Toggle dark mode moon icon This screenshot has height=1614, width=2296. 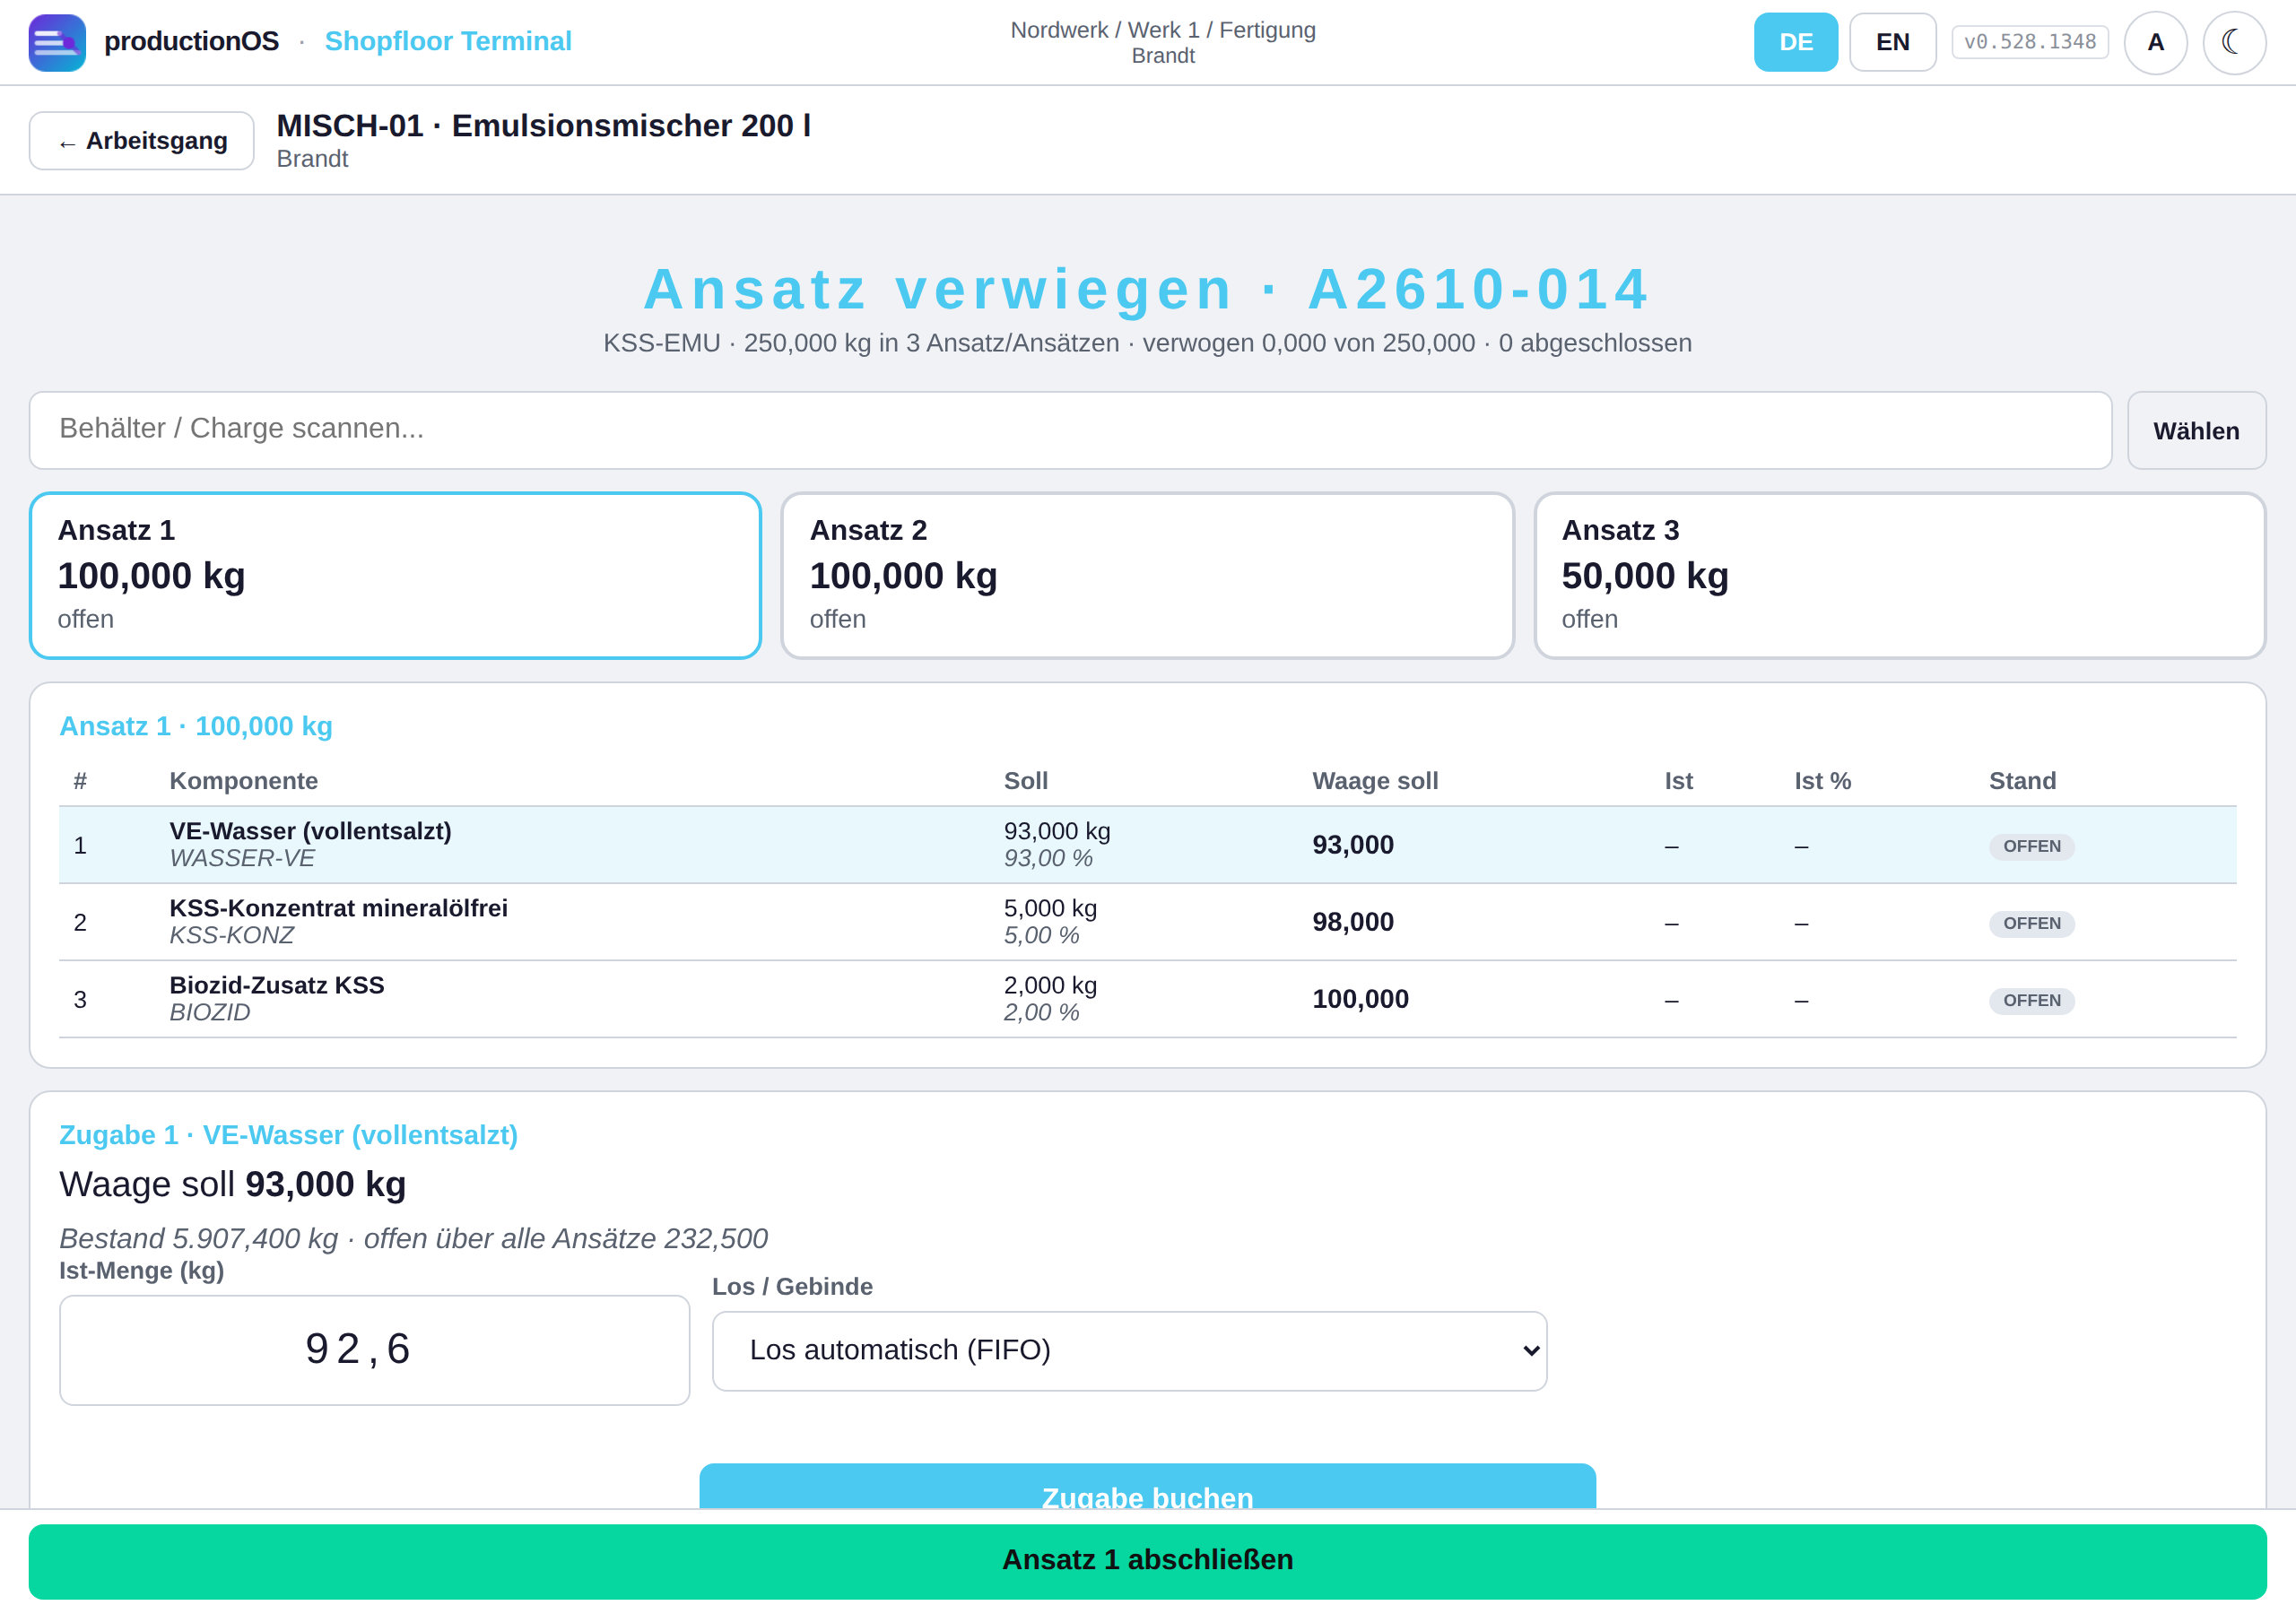pyautogui.click(x=2234, y=42)
